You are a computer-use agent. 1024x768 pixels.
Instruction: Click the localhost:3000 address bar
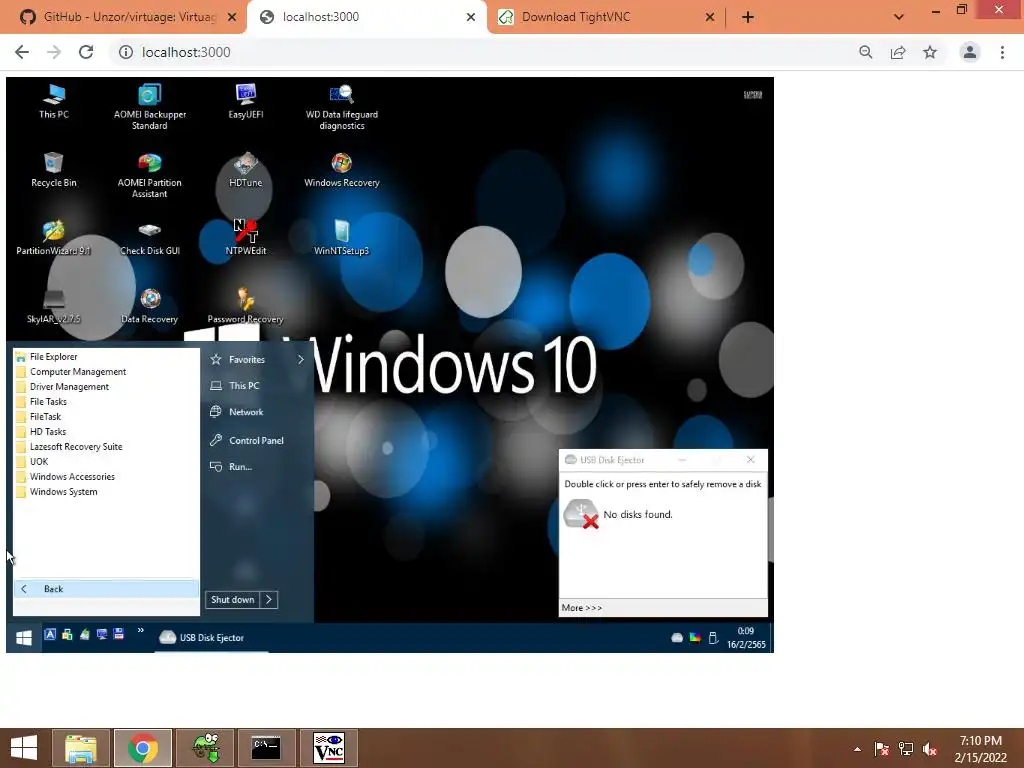[x=483, y=52]
